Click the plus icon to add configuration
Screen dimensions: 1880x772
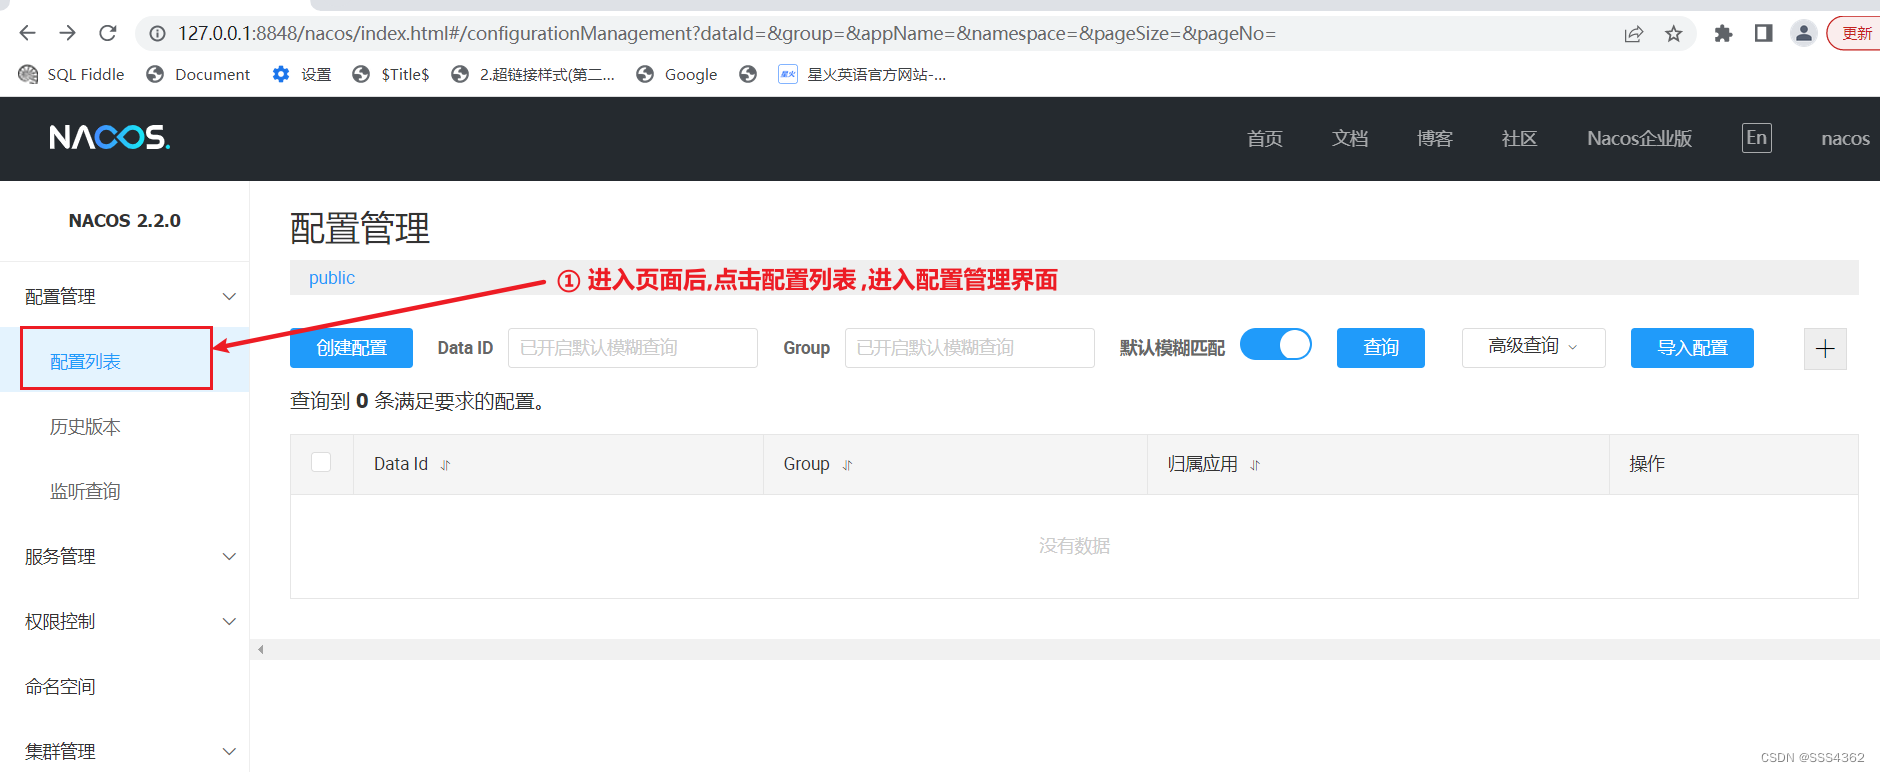(1825, 349)
